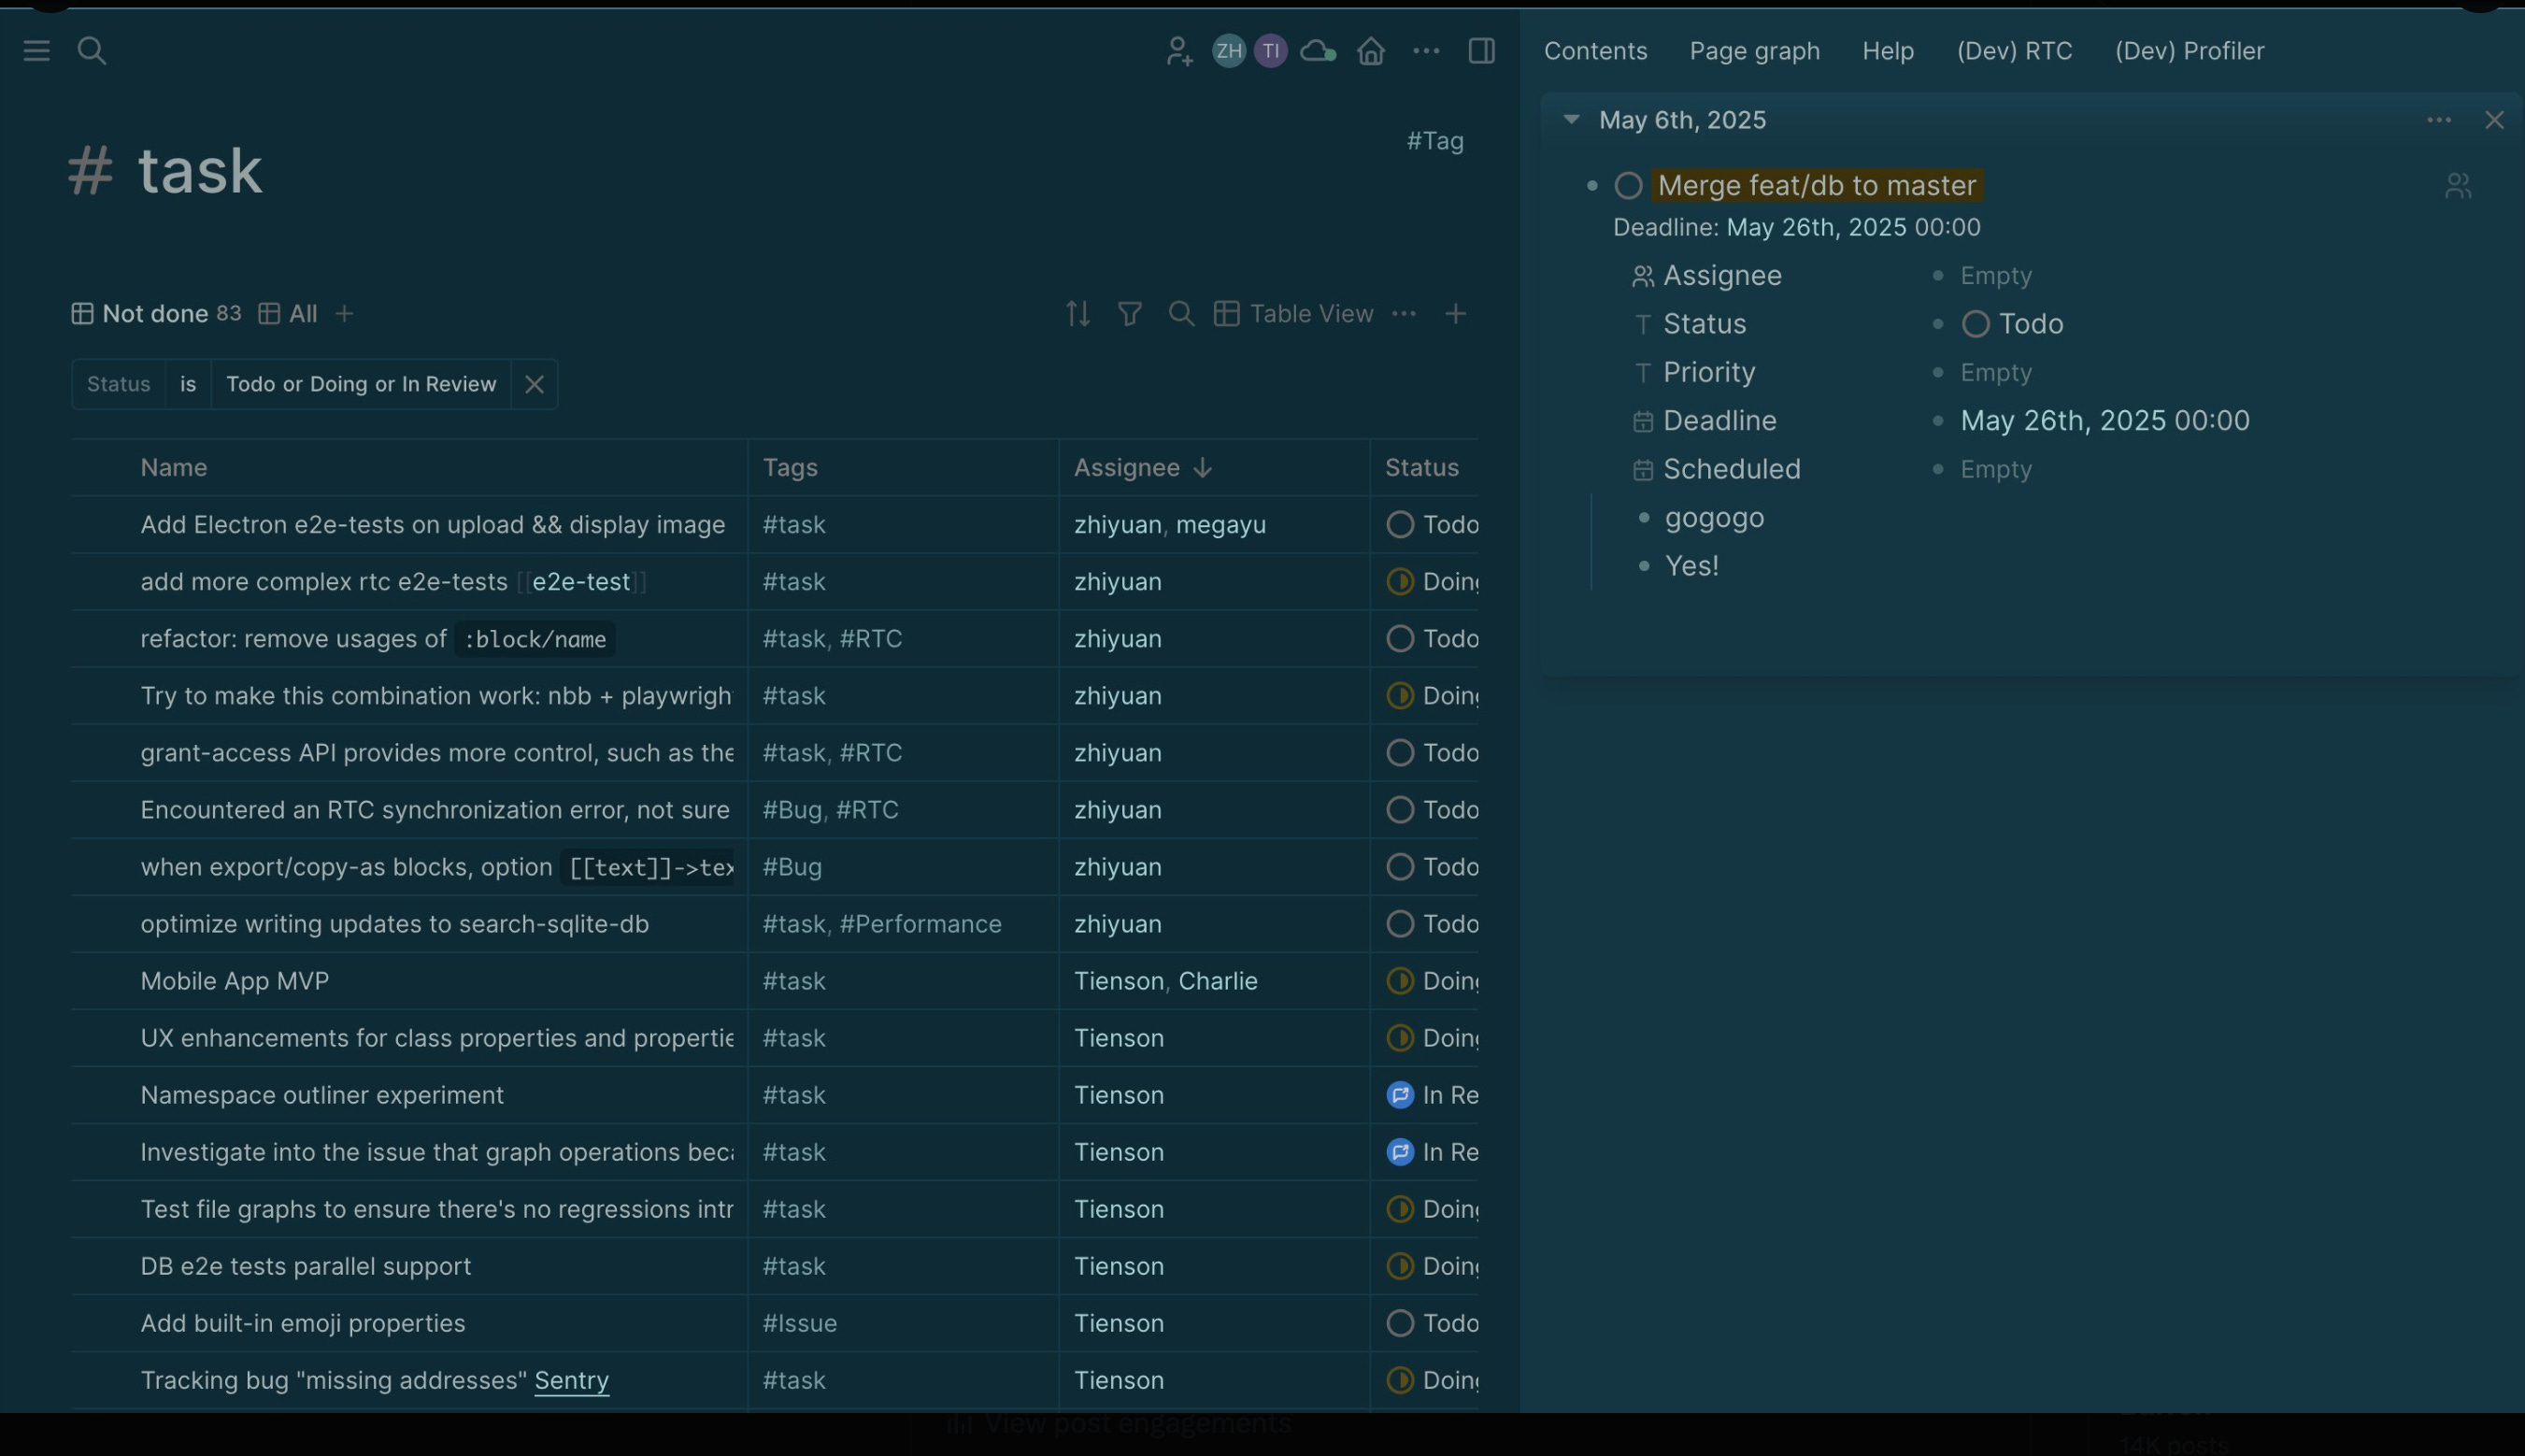The height and width of the screenshot is (1456, 2525).
Task: Click the invite collaborator person-plus icon
Action: (x=1179, y=51)
